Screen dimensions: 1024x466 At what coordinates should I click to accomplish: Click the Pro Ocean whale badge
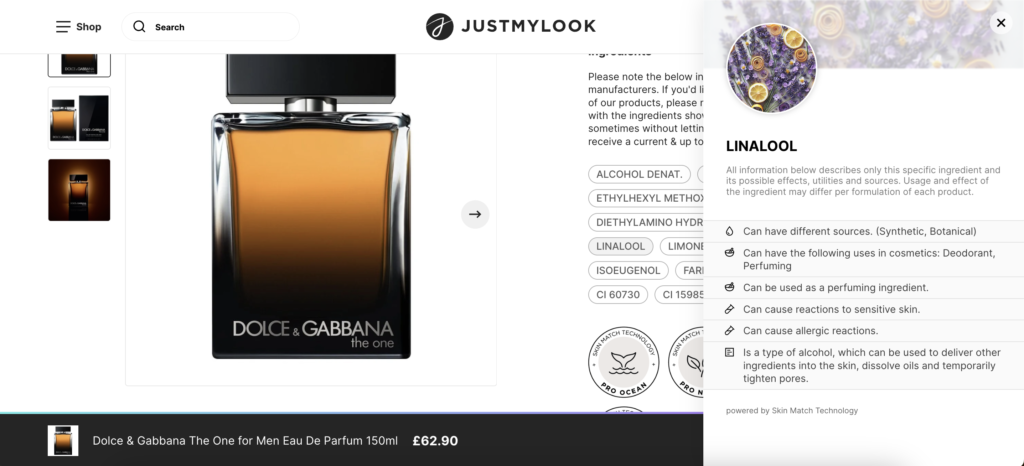coord(623,362)
